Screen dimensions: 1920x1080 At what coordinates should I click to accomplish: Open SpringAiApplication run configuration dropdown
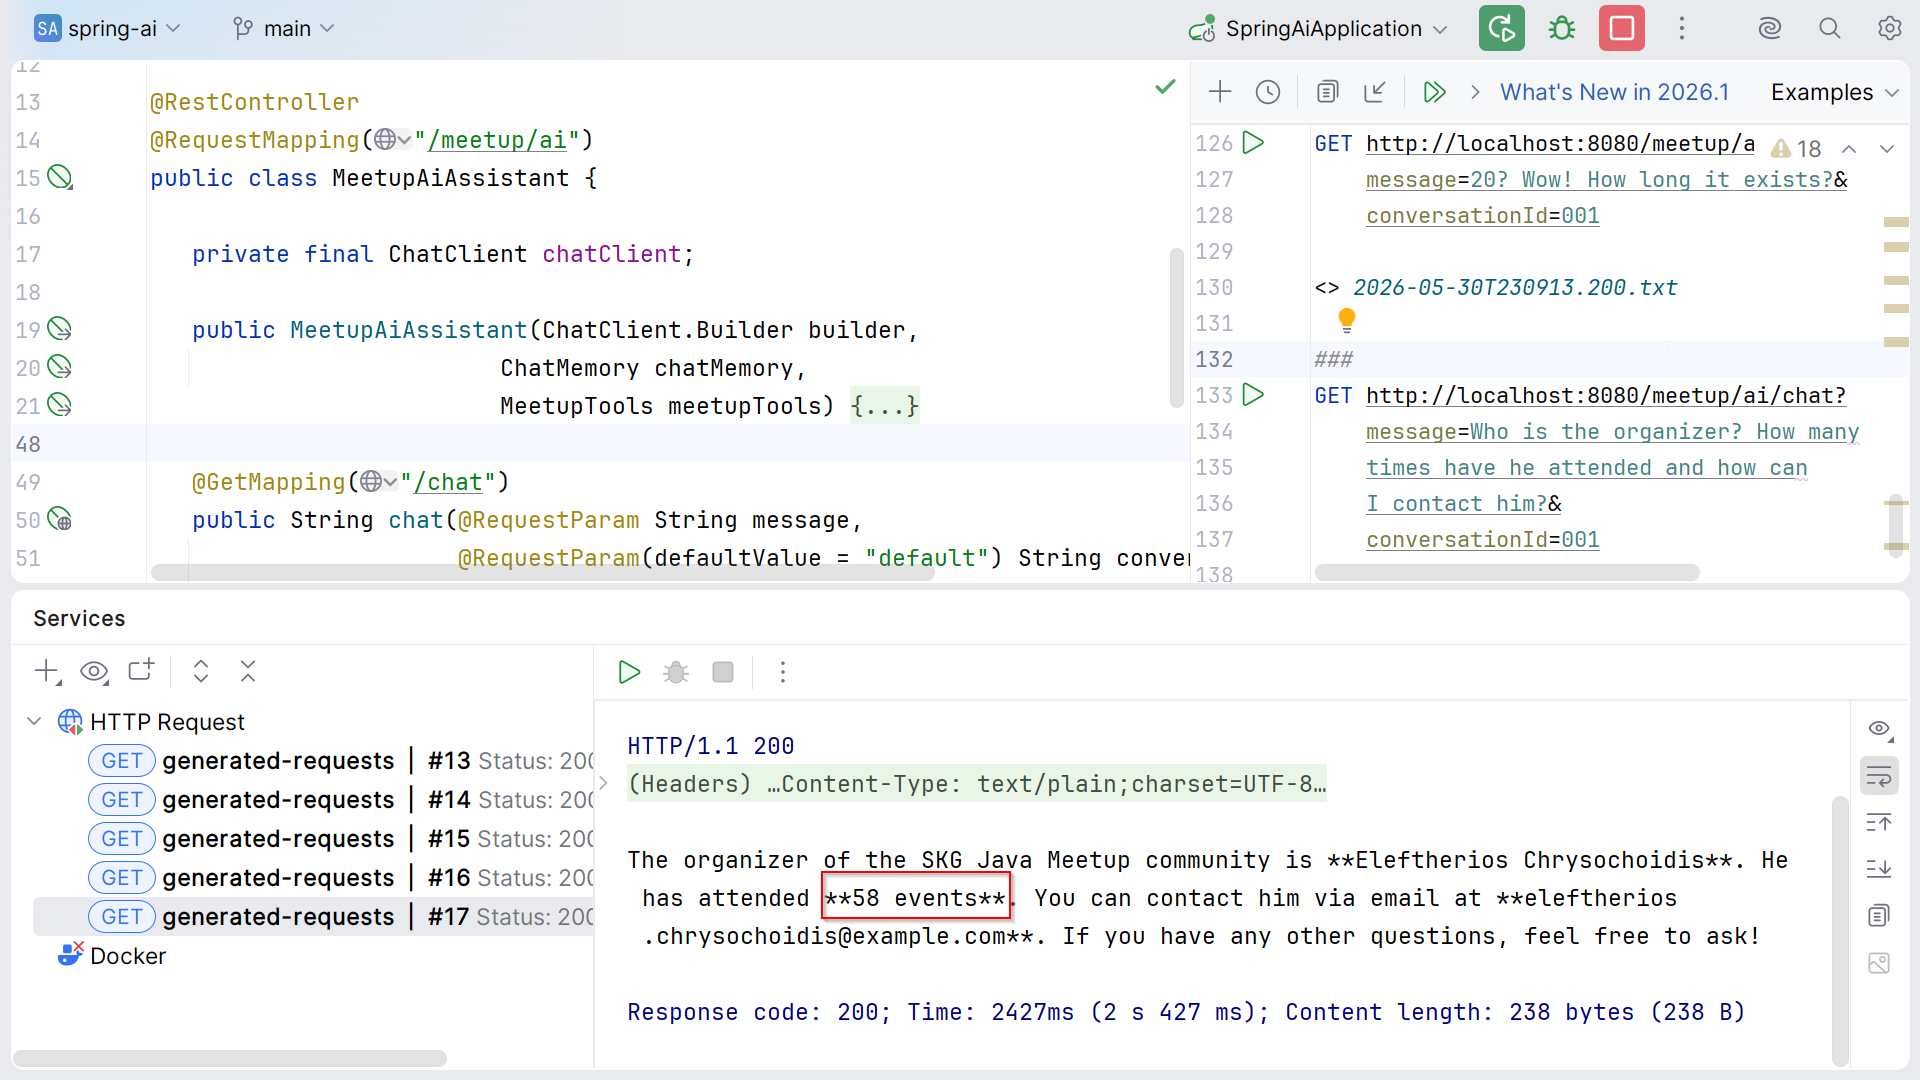tap(1318, 28)
